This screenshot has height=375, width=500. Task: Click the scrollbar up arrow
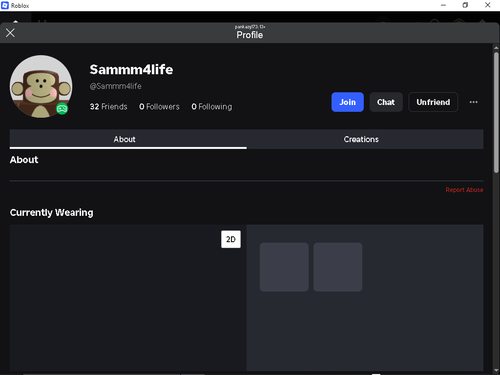pyautogui.click(x=496, y=48)
